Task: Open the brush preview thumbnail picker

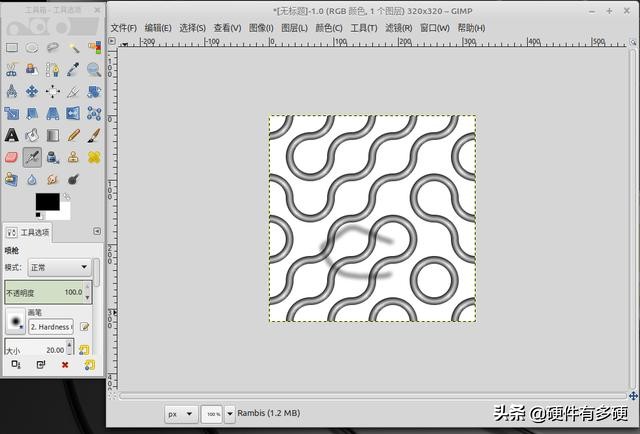Action: click(16, 321)
